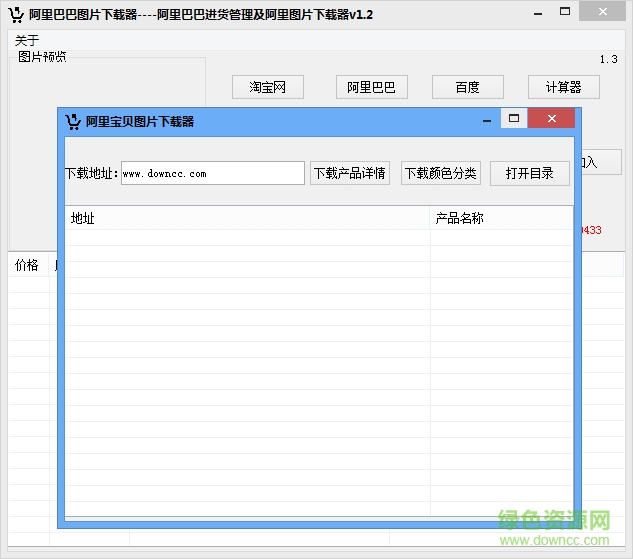The width and height of the screenshot is (633, 559).
Task: Click the partially hidden 加入 button
Action: point(598,162)
